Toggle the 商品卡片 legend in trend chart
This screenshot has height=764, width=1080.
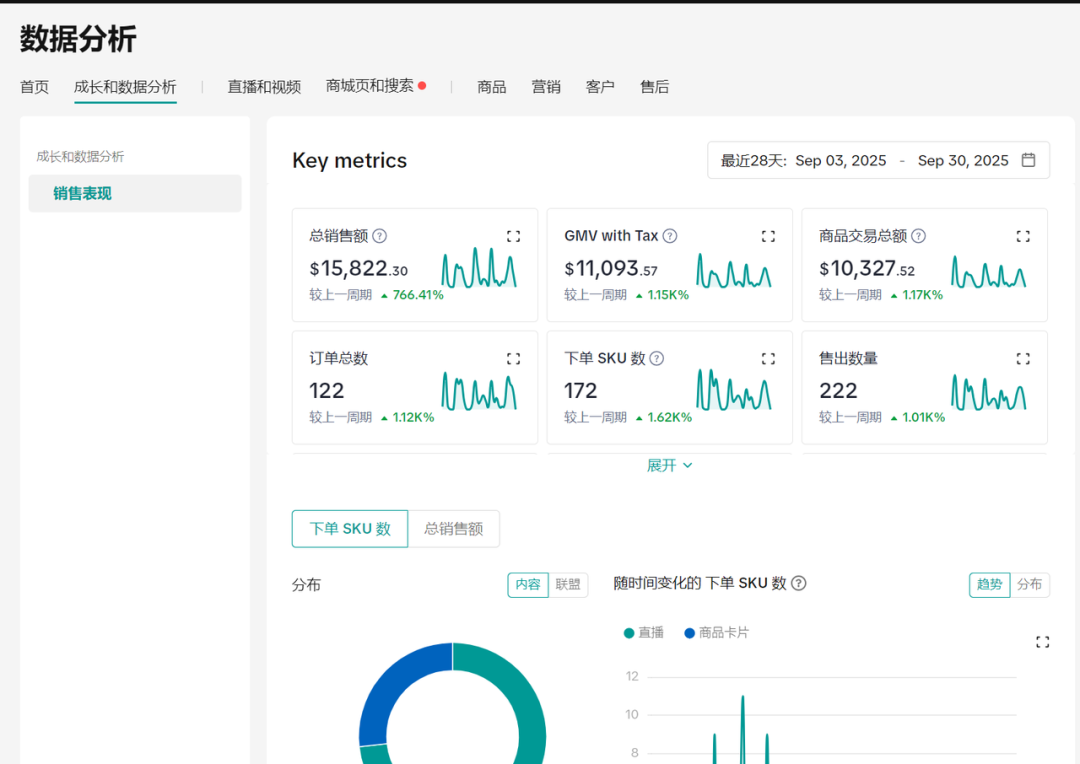point(715,633)
